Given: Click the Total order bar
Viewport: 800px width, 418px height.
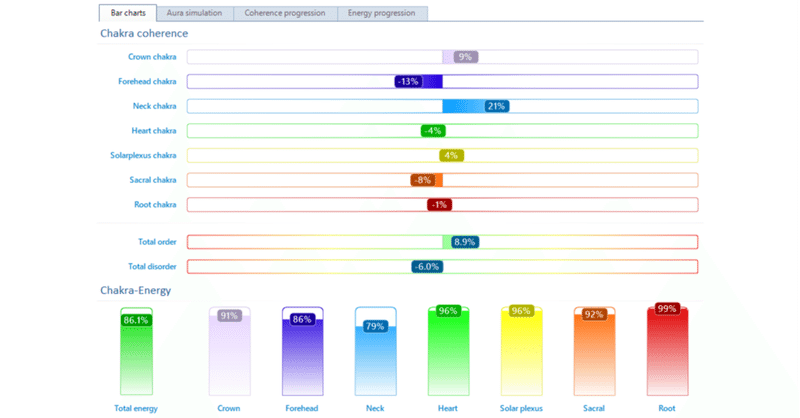Looking at the screenshot, I should pyautogui.click(x=442, y=242).
